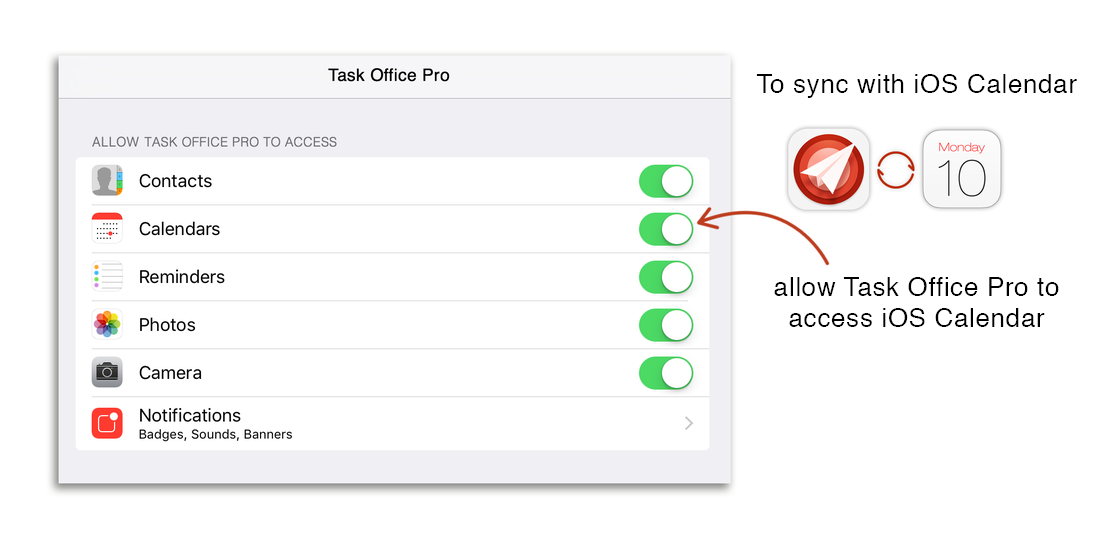Click the colorful Photos flower icon
This screenshot has width=1100, height=542.
click(x=107, y=325)
